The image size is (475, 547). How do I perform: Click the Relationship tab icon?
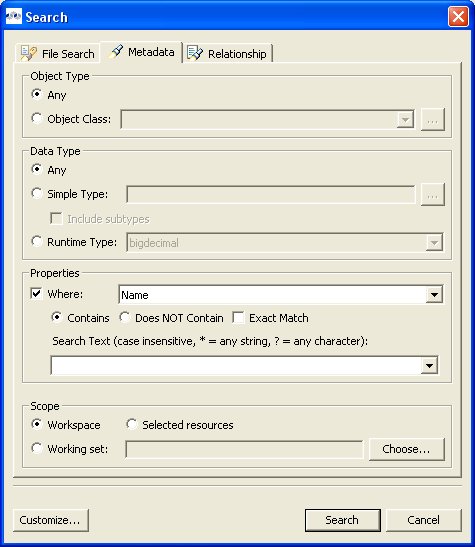click(x=195, y=53)
